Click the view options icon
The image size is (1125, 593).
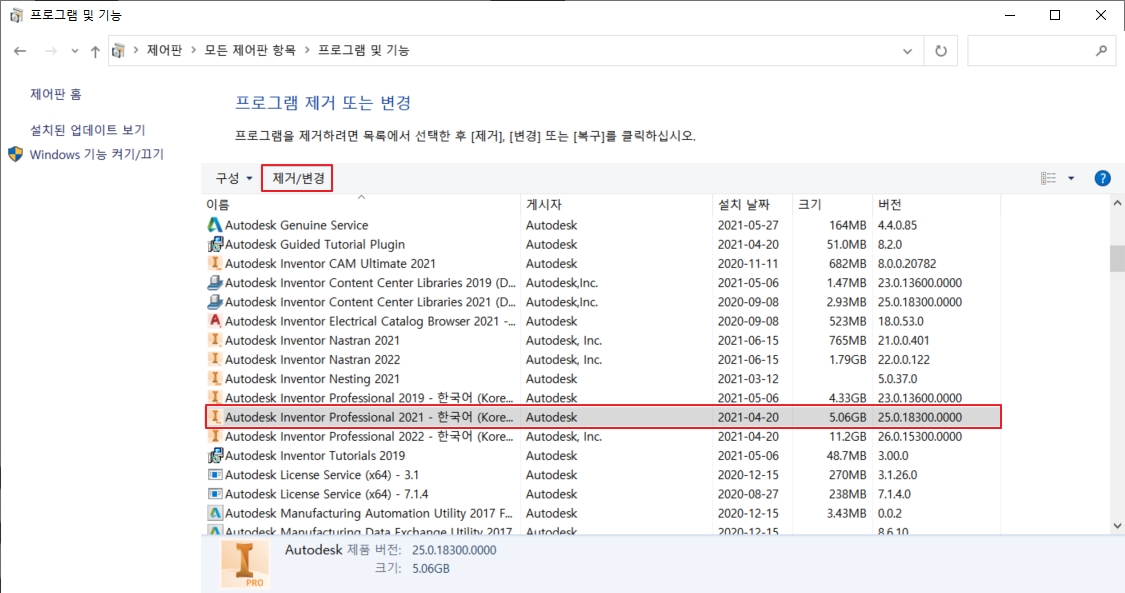[1048, 178]
